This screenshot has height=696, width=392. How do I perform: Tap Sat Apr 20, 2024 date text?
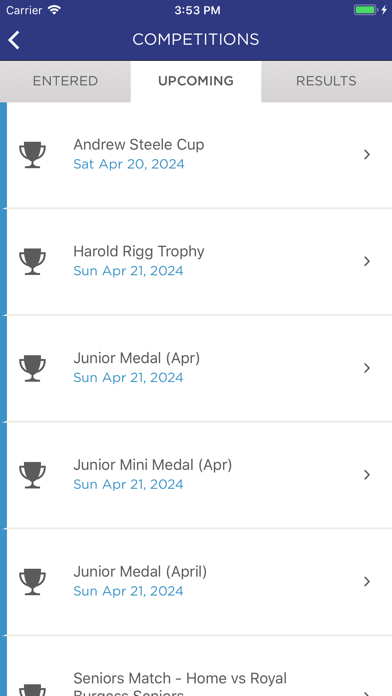tap(129, 164)
